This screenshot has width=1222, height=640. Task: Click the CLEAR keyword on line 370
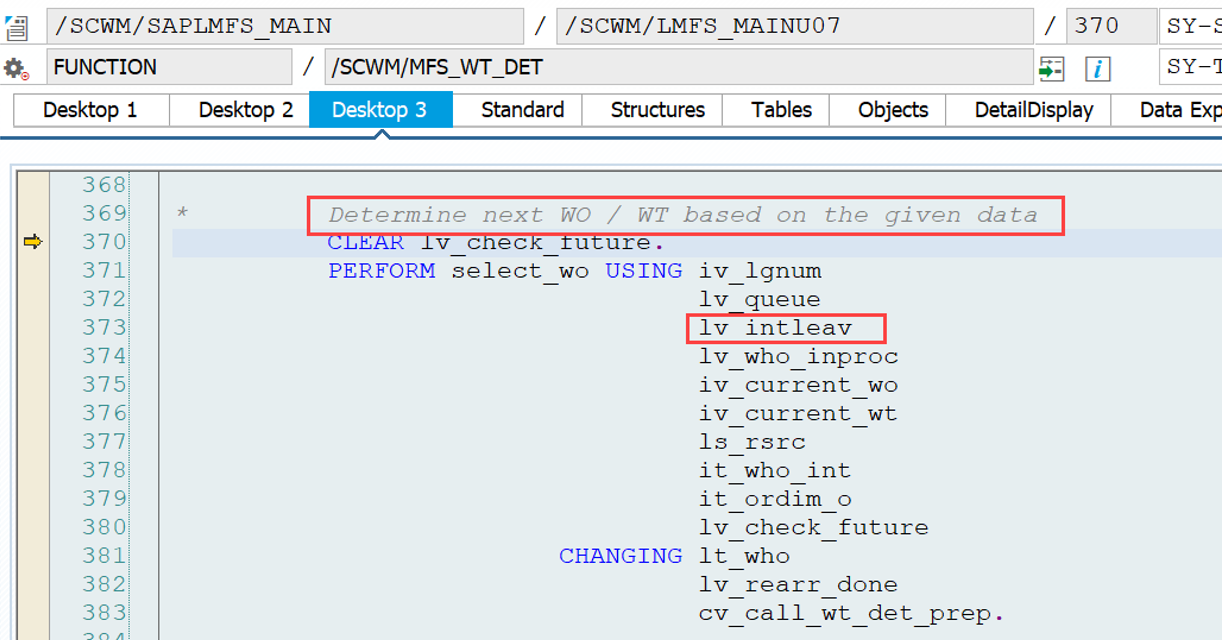[366, 242]
